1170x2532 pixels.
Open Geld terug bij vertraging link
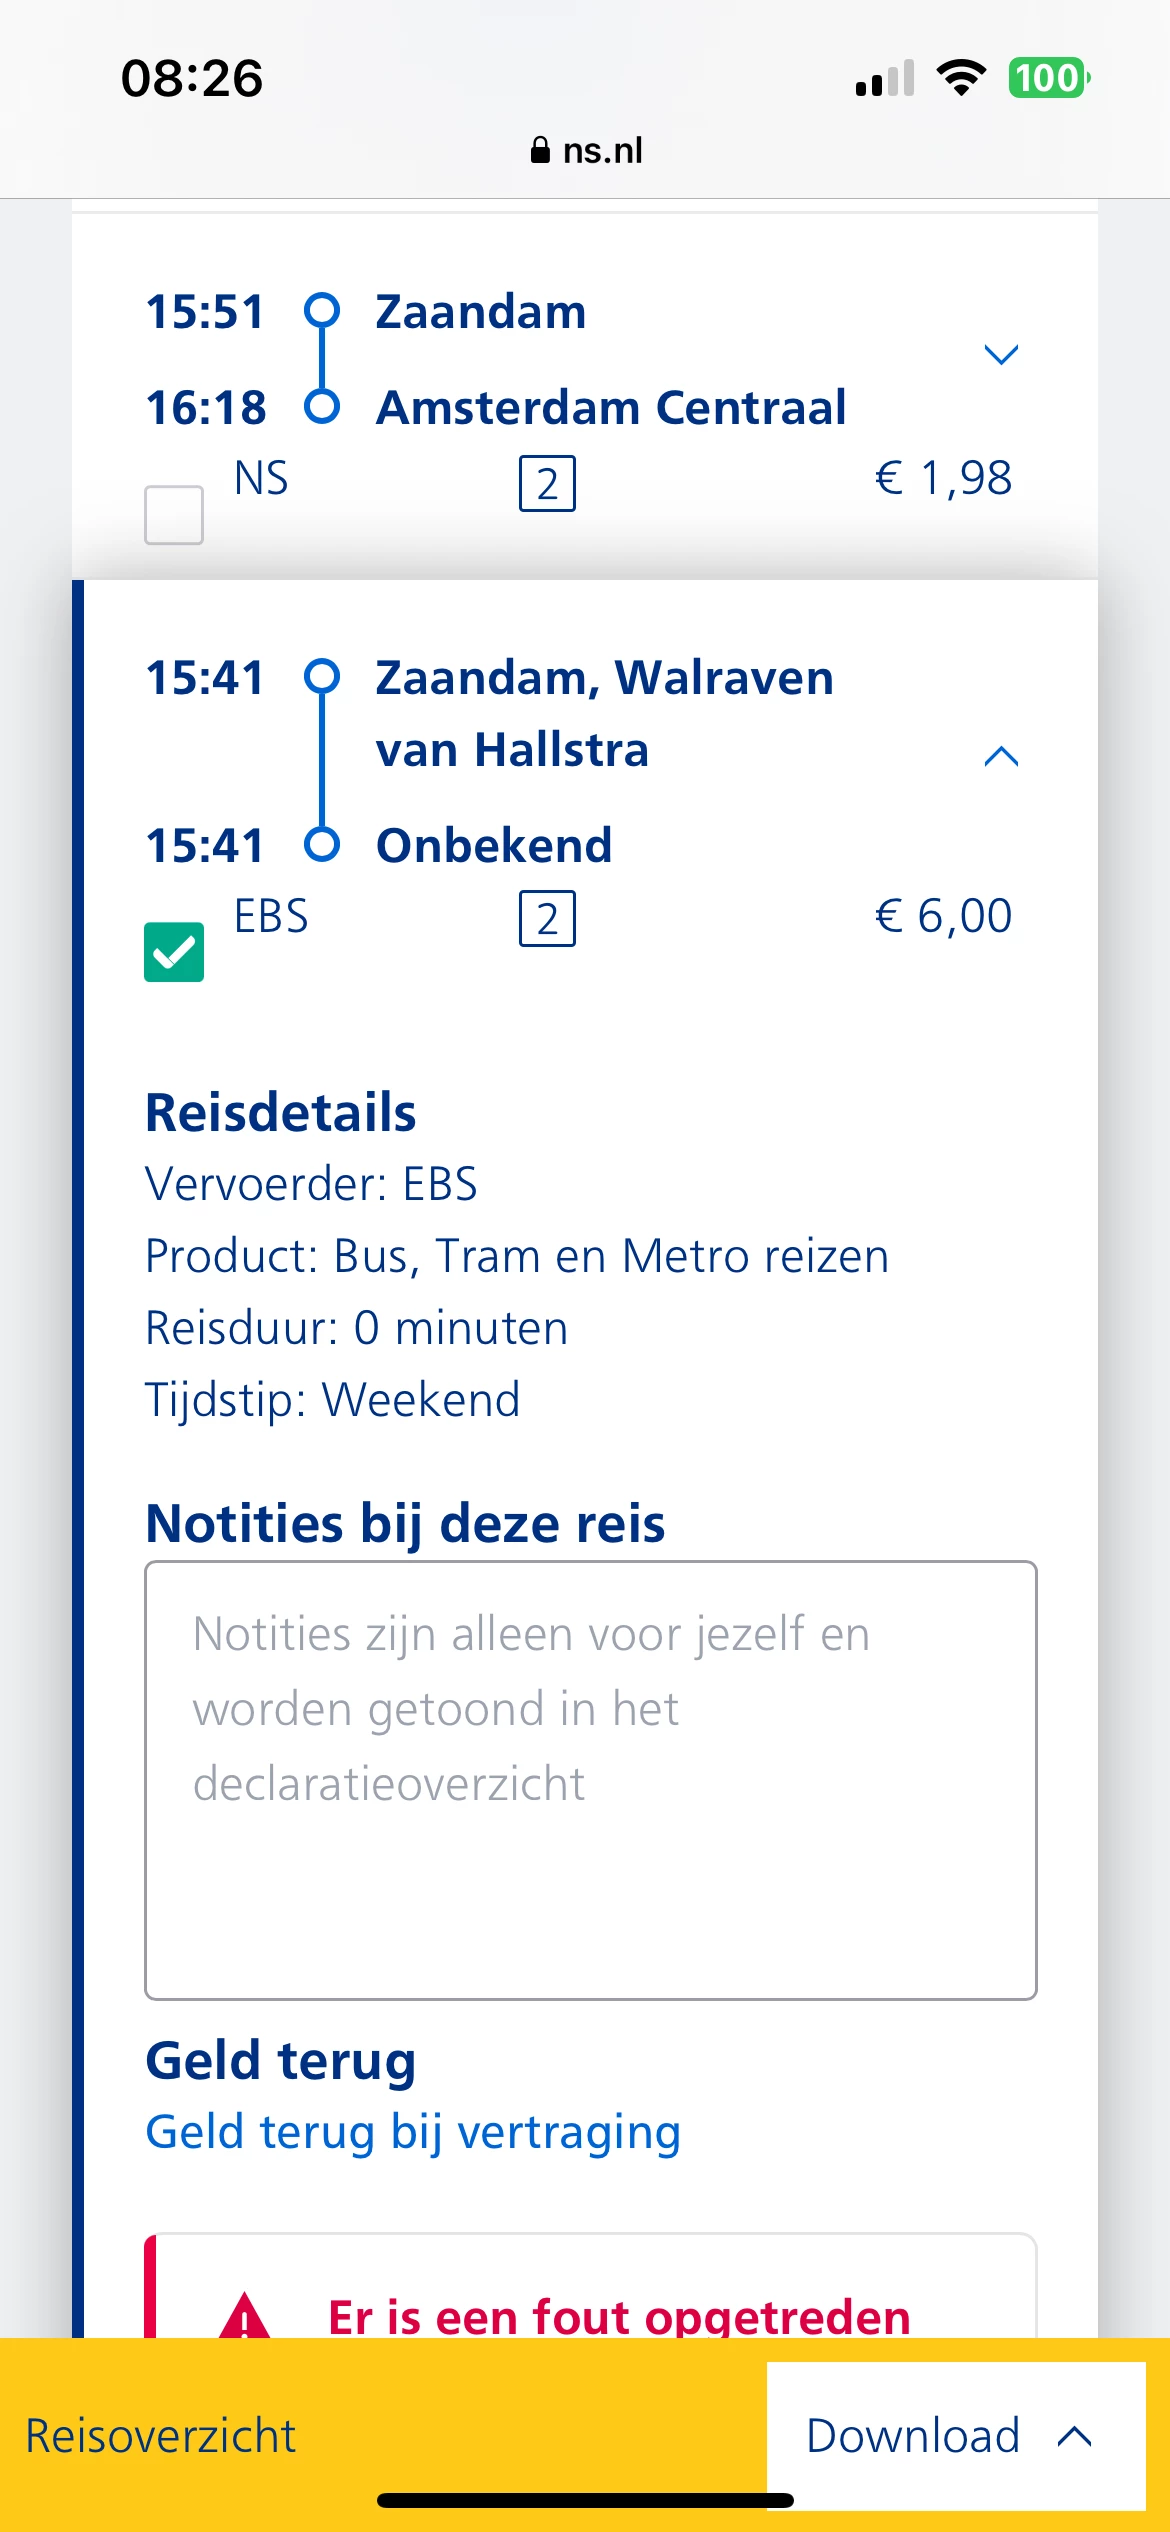click(413, 2131)
